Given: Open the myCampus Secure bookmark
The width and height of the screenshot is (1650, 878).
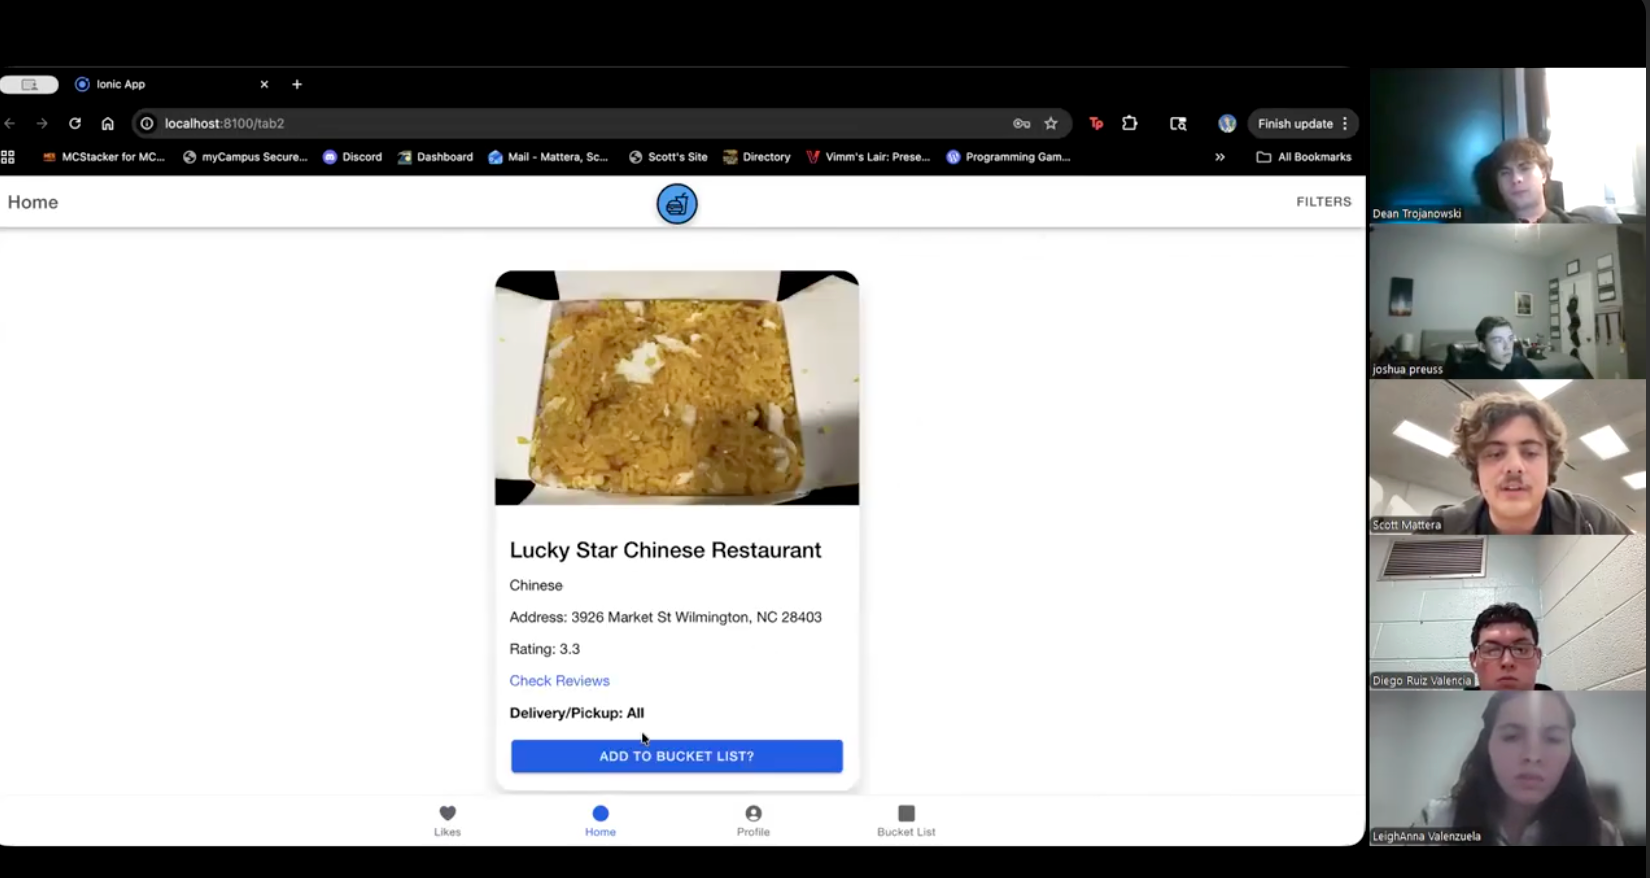Looking at the screenshot, I should 245,157.
